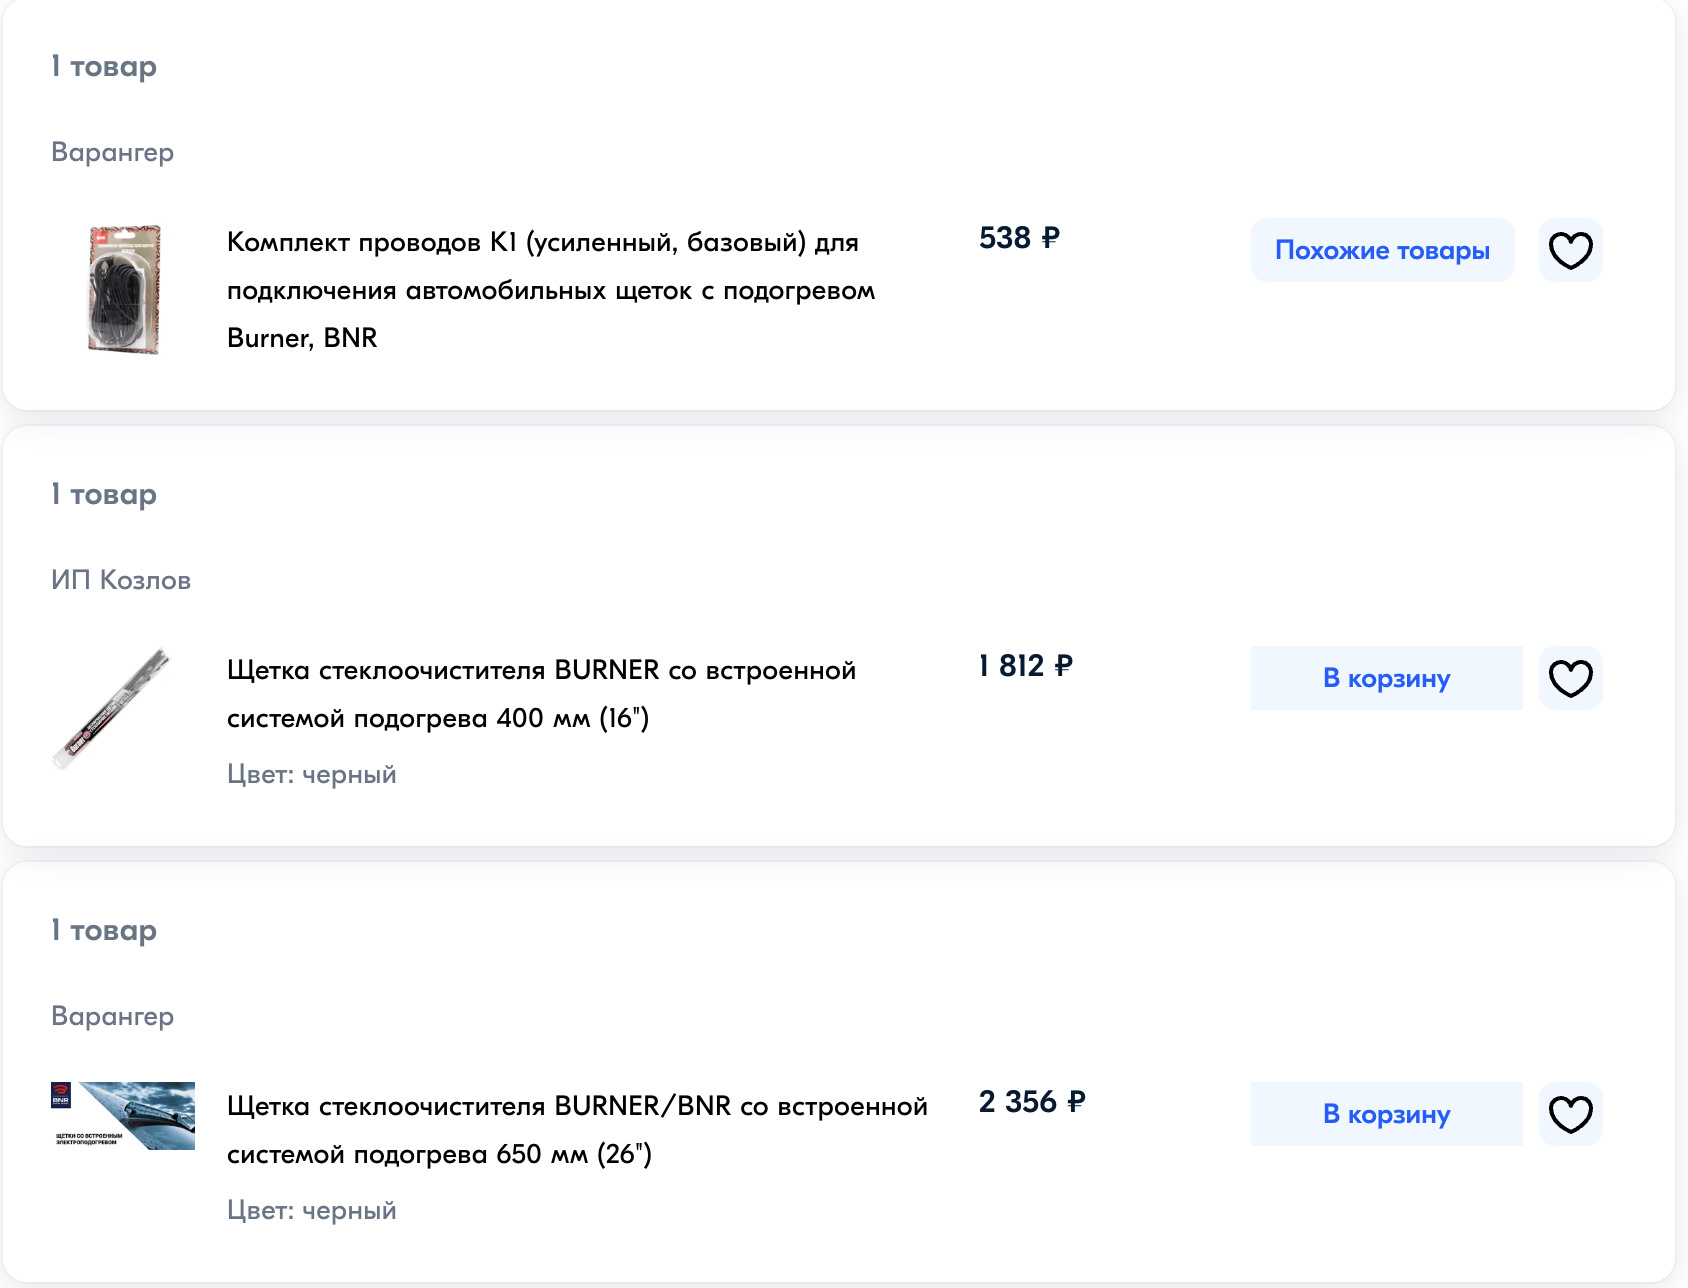Viewport: 1688px width, 1288px height.
Task: Click heart icon for the 400 mm wiper
Action: (x=1570, y=678)
